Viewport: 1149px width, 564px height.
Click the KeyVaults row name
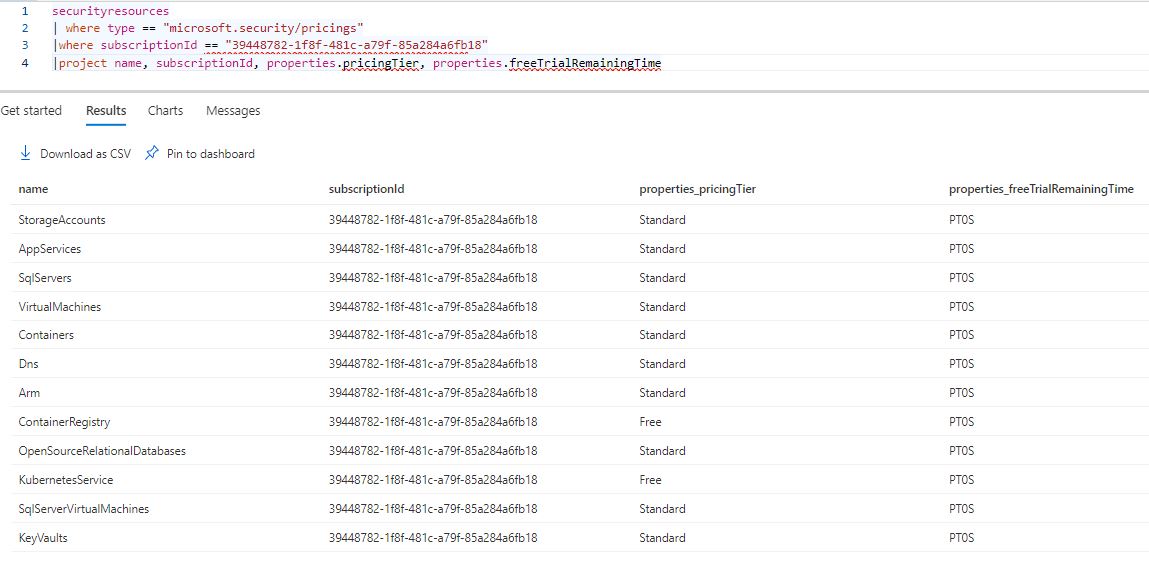(x=43, y=538)
